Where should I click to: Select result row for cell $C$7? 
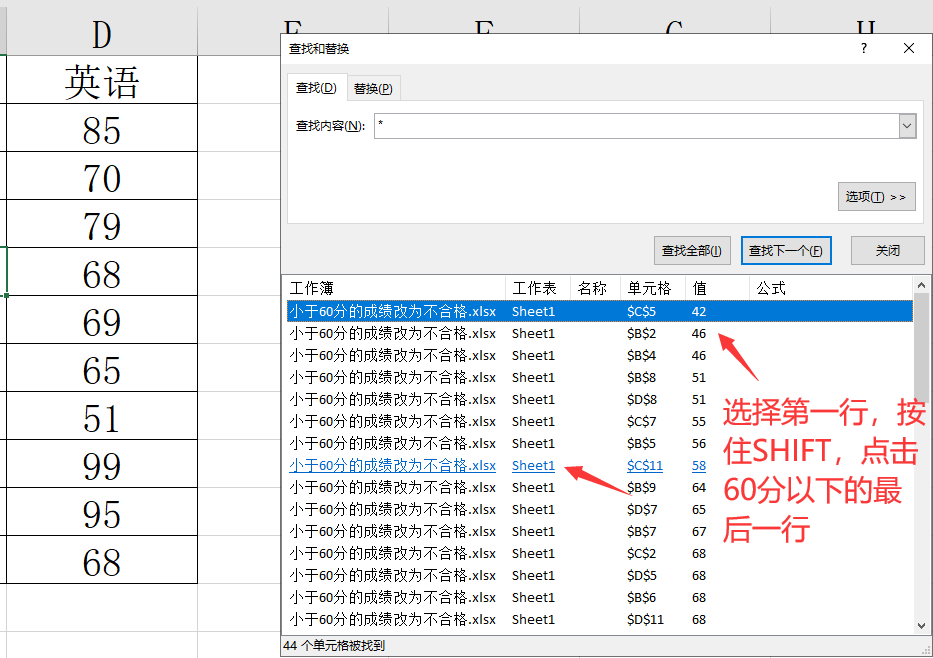(599, 421)
